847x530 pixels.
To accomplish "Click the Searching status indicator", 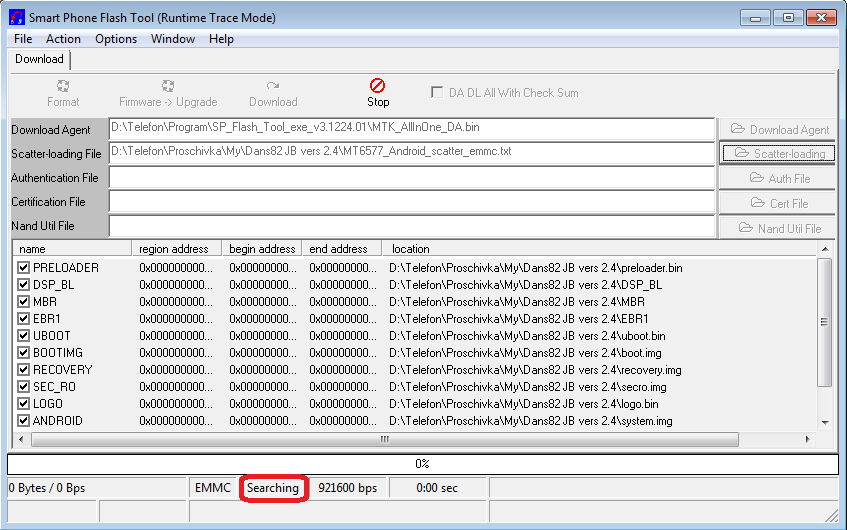I will point(273,488).
